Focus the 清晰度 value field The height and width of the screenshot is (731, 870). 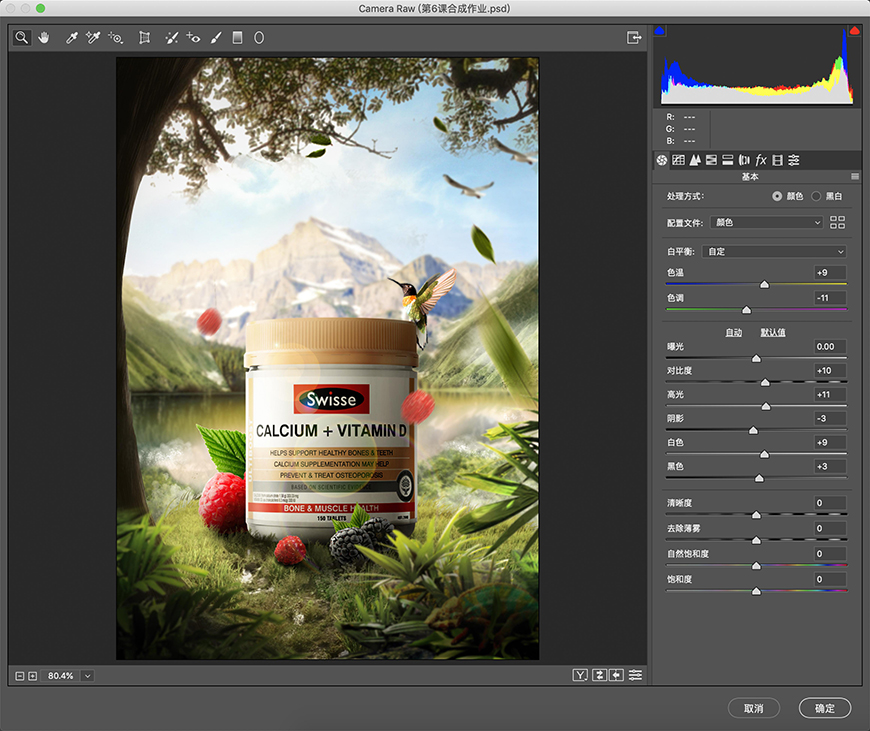(x=830, y=503)
